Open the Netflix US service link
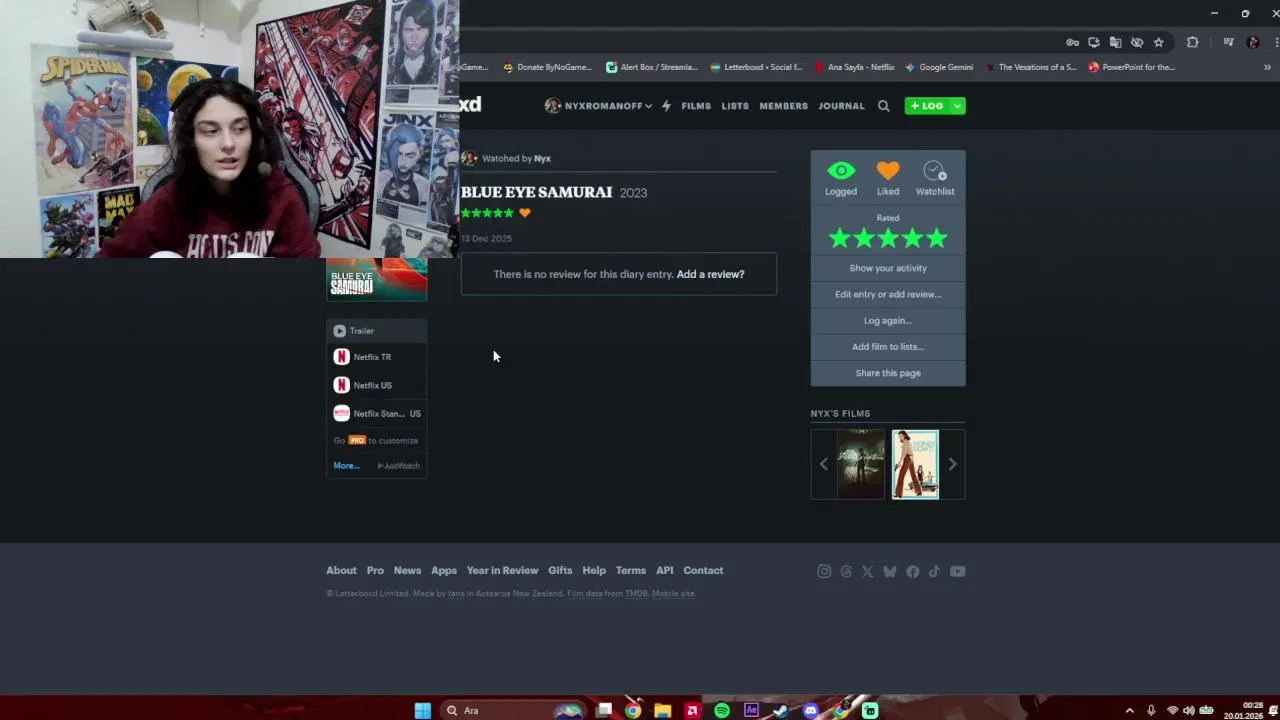Viewport: 1280px width, 720px height. (377, 385)
